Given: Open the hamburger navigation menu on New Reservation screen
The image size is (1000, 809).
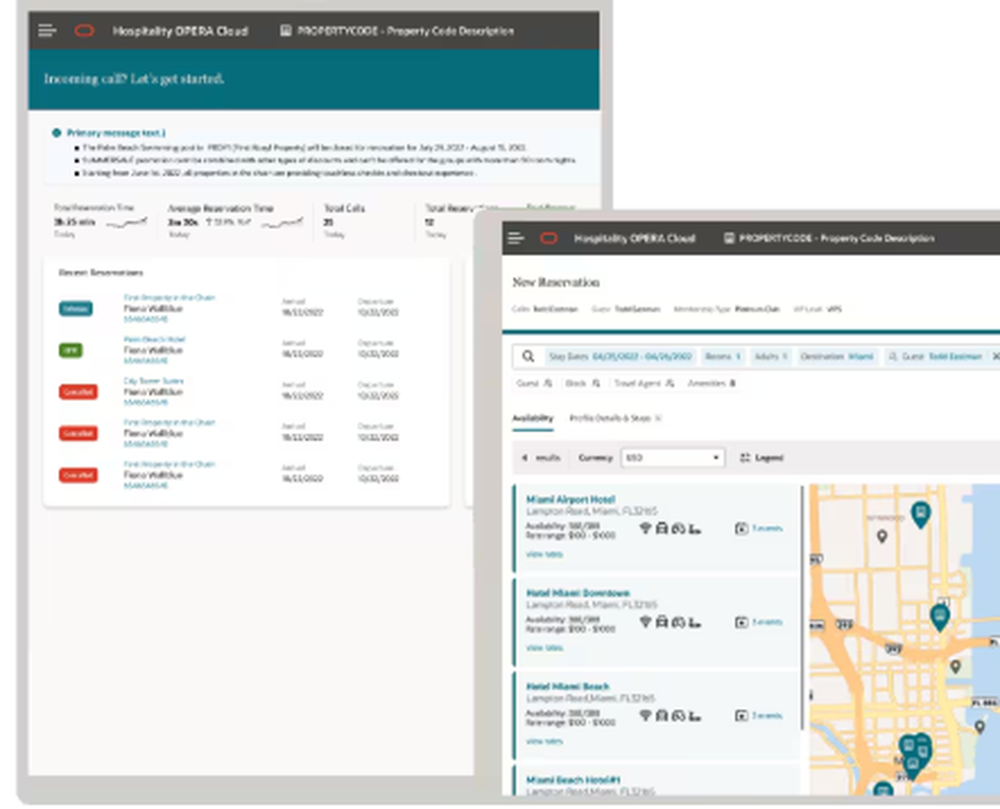Looking at the screenshot, I should pos(515,238).
